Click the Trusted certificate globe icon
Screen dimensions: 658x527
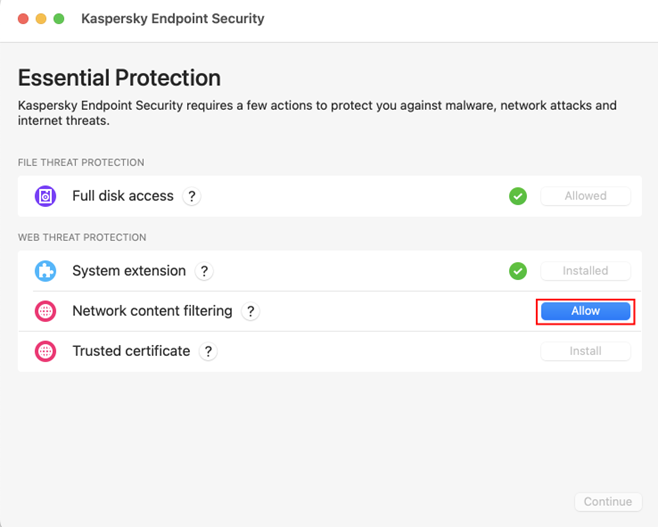46,351
